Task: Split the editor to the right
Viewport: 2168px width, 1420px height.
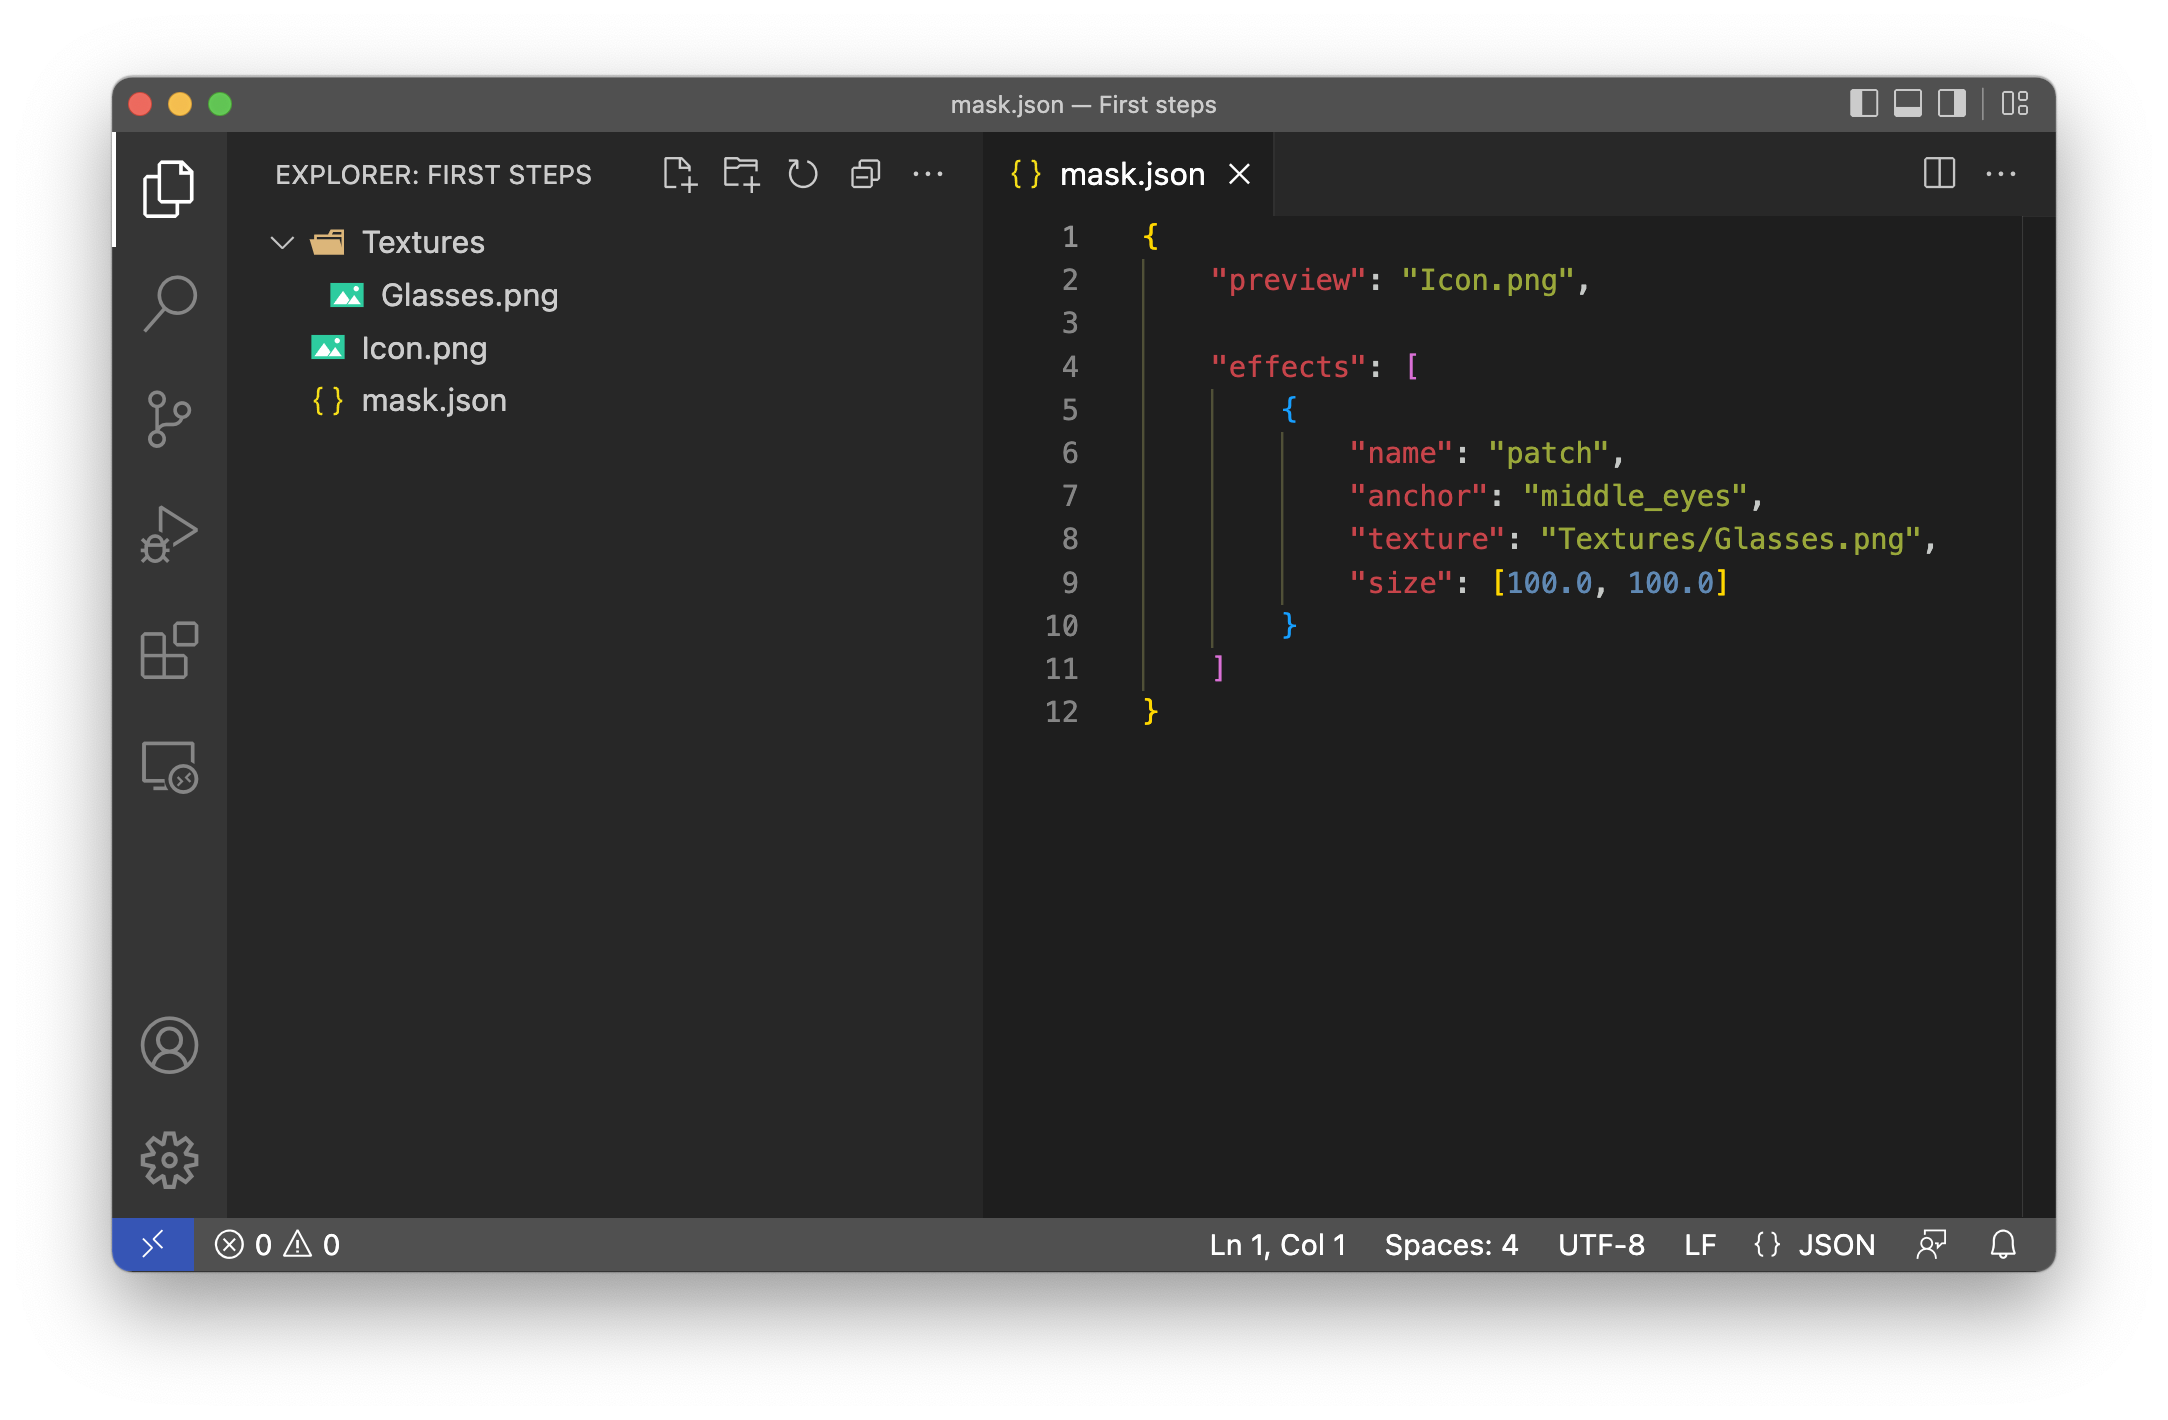Action: tap(1940, 174)
